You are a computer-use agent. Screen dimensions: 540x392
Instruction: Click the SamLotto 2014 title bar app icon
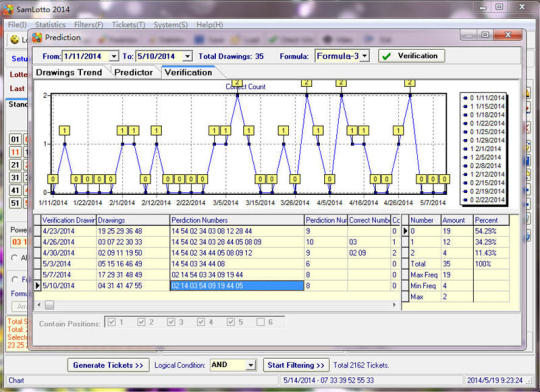point(8,10)
